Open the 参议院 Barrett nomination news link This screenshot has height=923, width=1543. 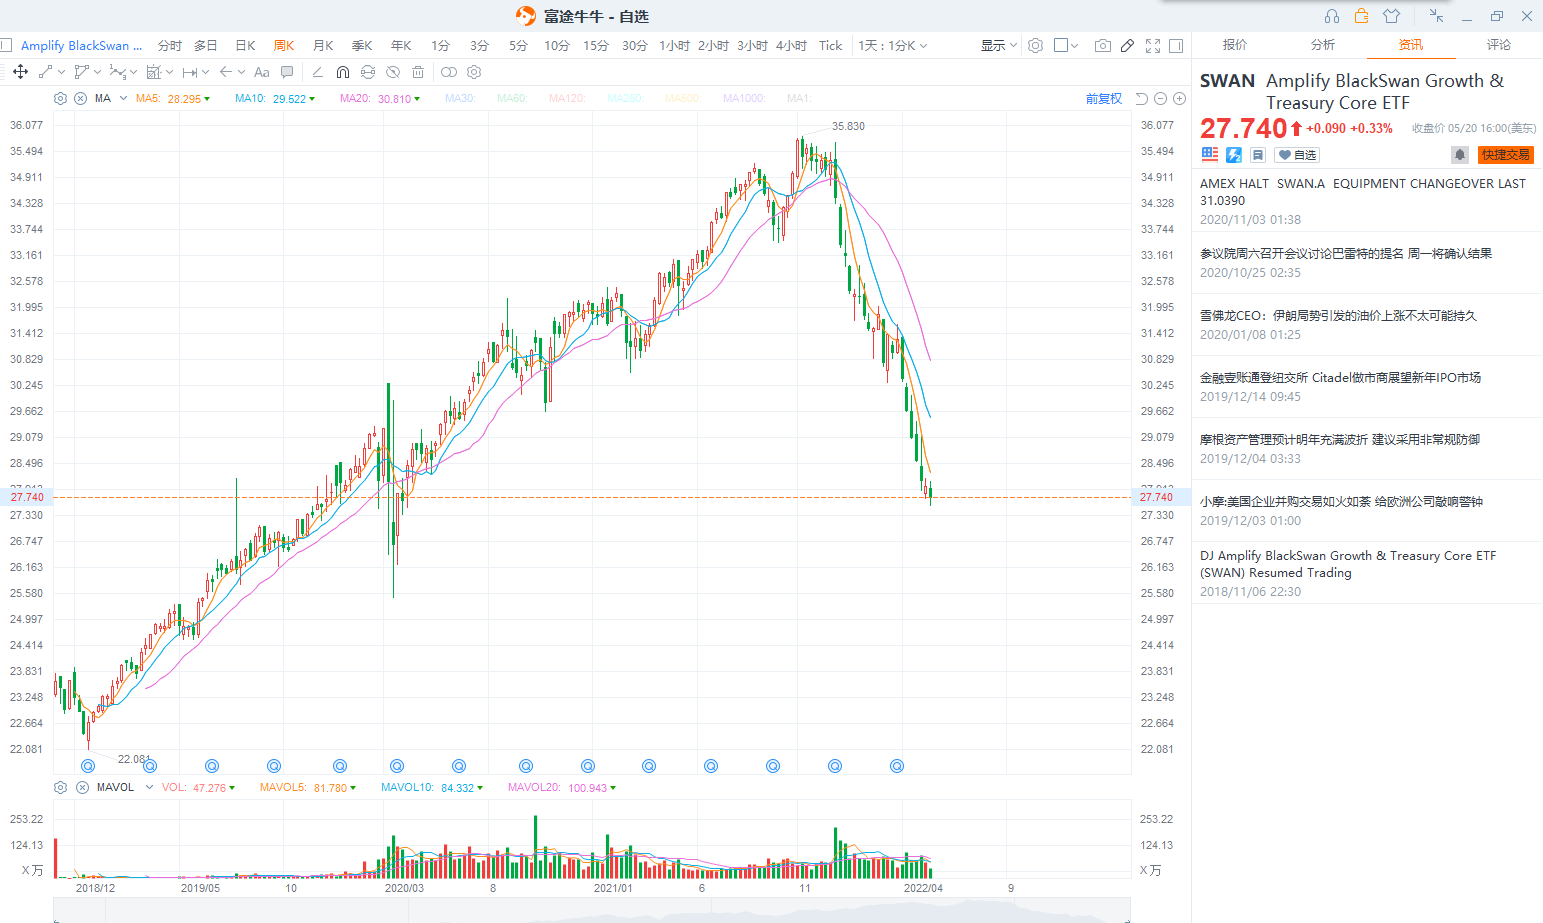(x=1346, y=254)
